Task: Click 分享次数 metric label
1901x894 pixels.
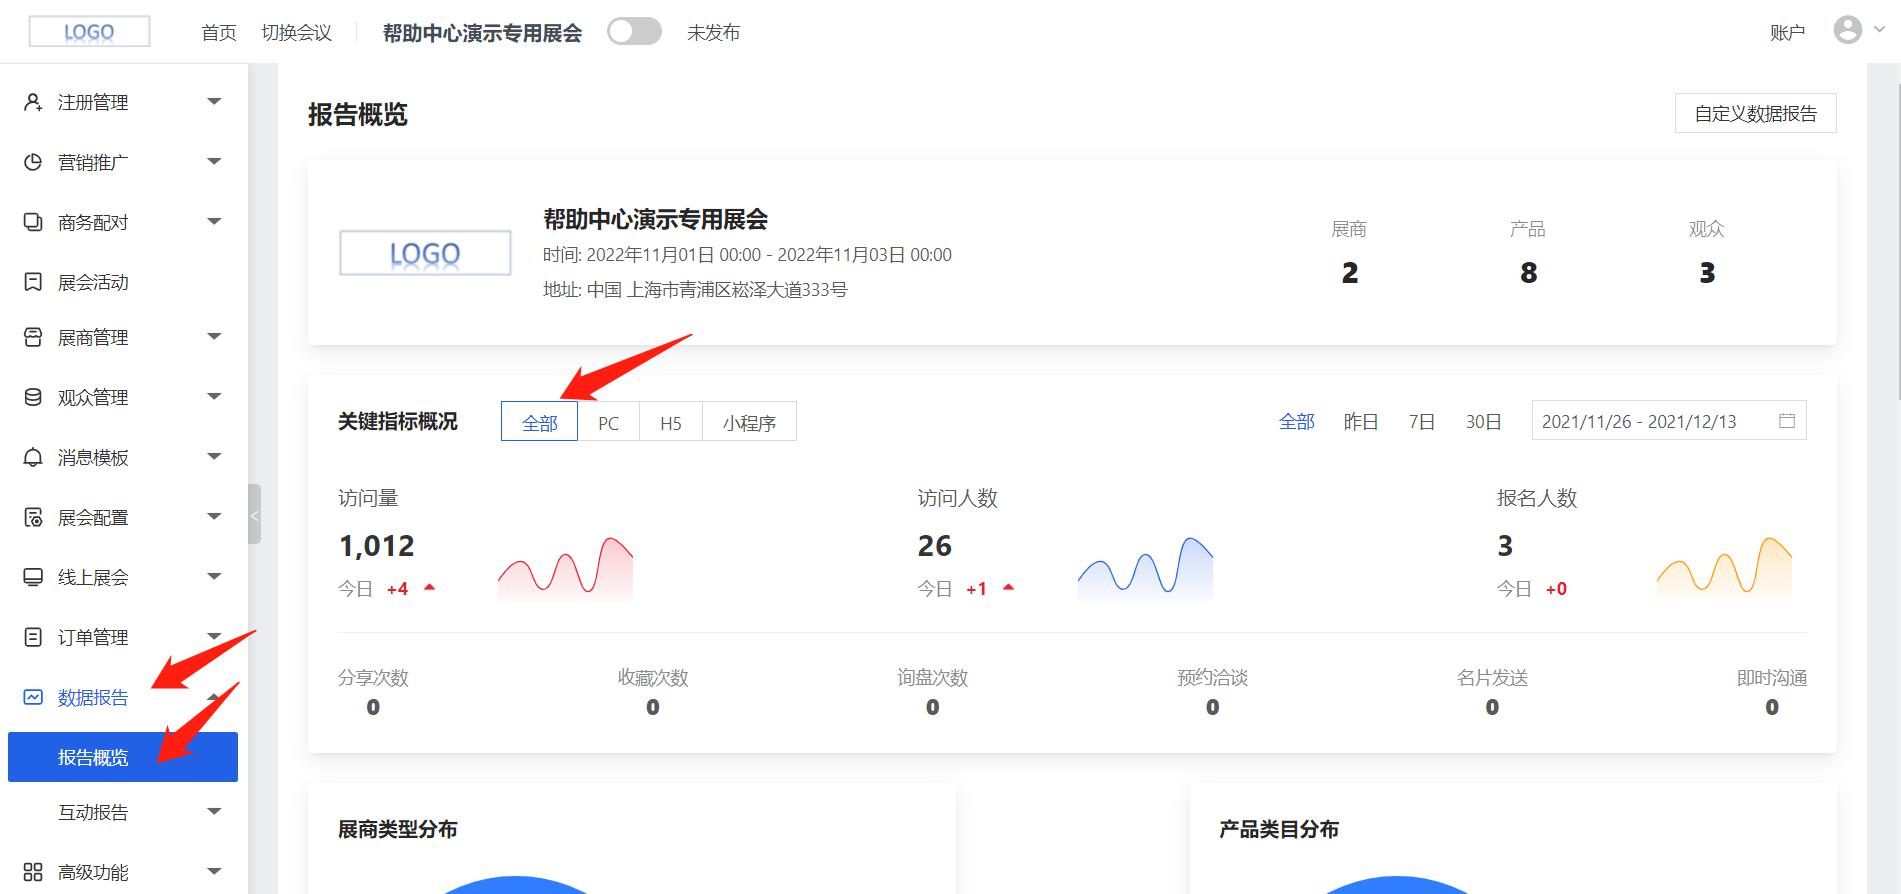Action: 373,678
